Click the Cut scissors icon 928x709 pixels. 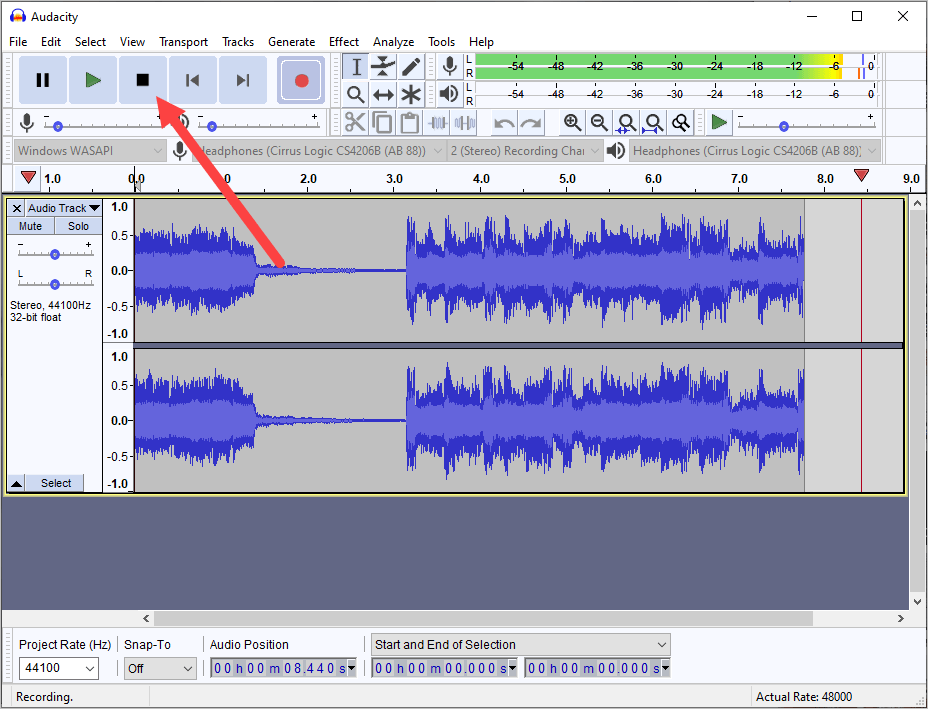point(355,123)
